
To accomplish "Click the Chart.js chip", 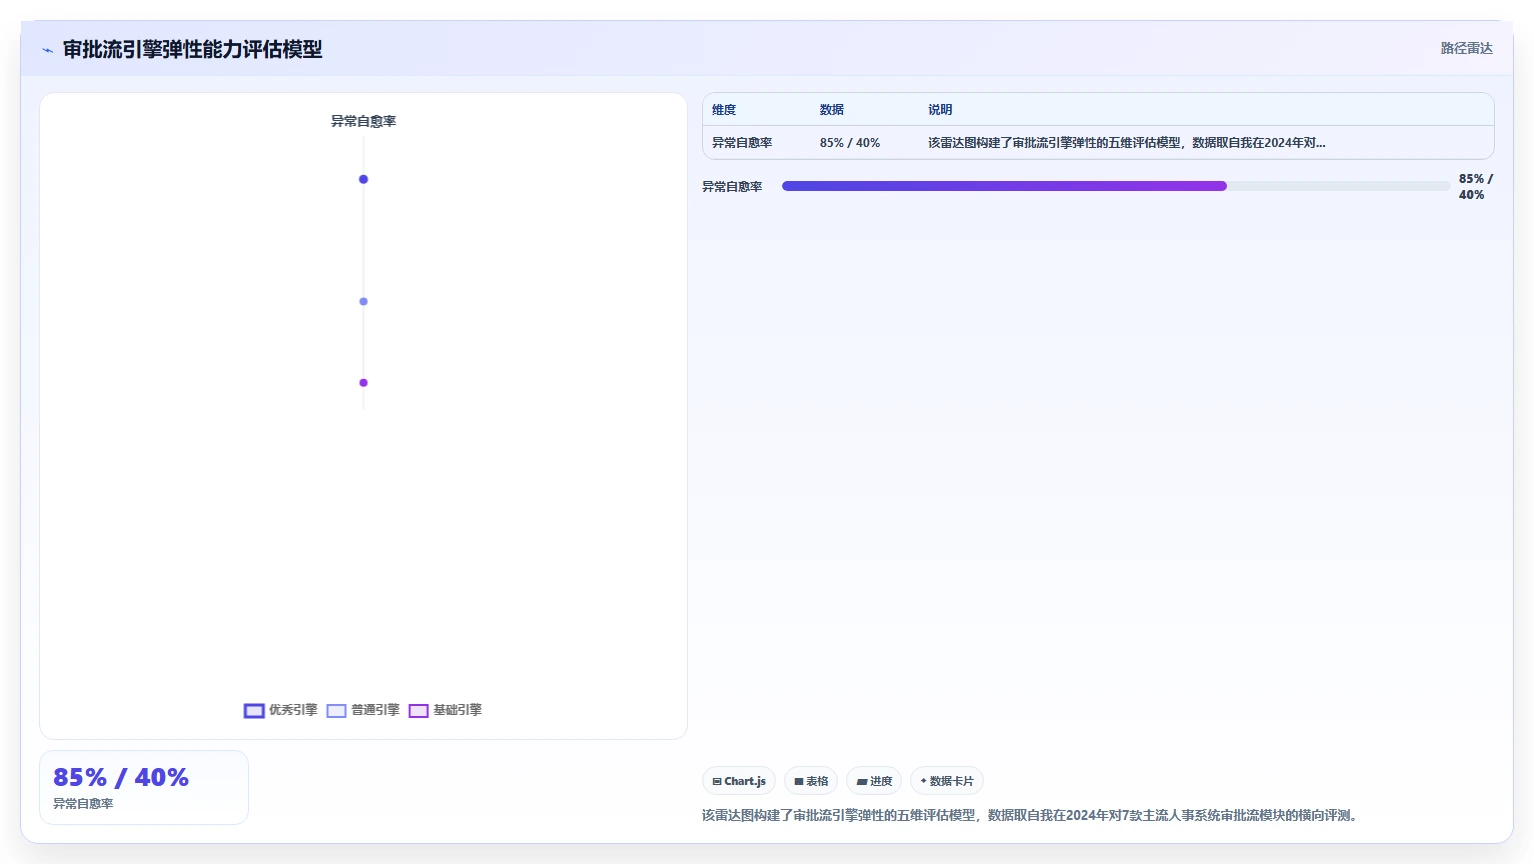I will [739, 781].
